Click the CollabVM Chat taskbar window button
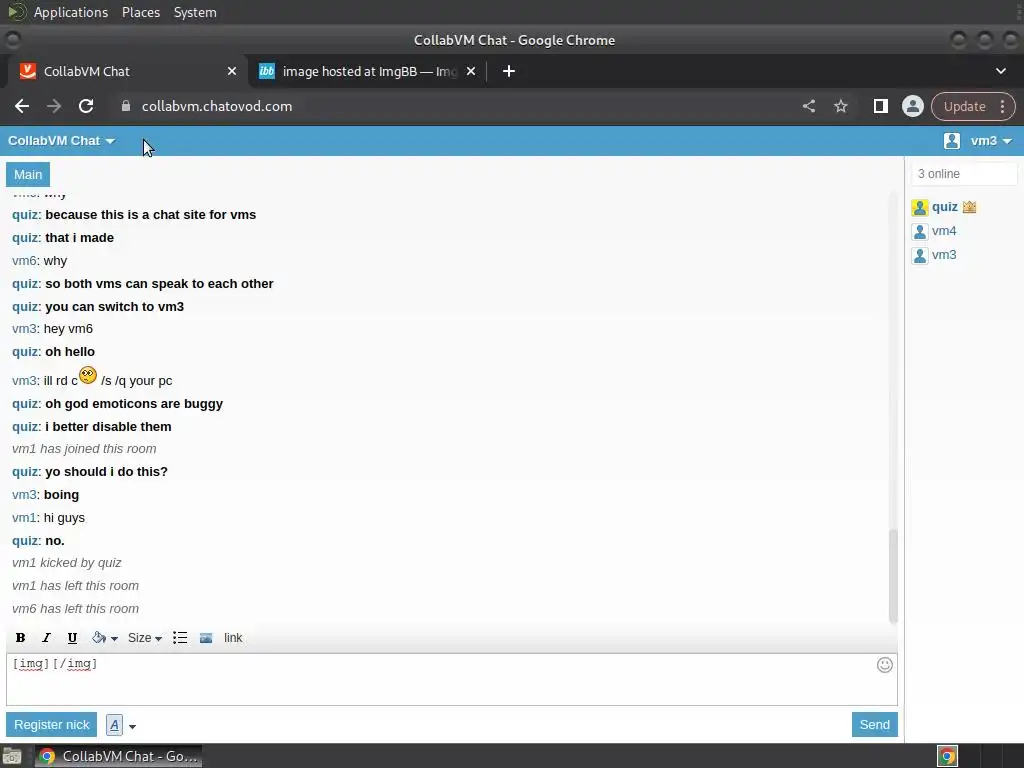The height and width of the screenshot is (768, 1024). click(118, 756)
